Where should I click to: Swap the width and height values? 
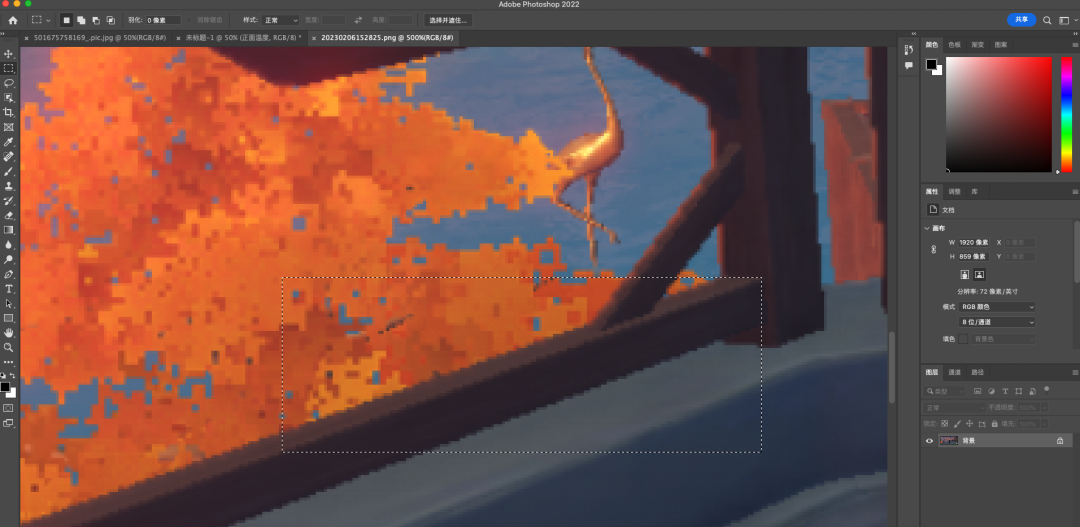[x=358, y=20]
